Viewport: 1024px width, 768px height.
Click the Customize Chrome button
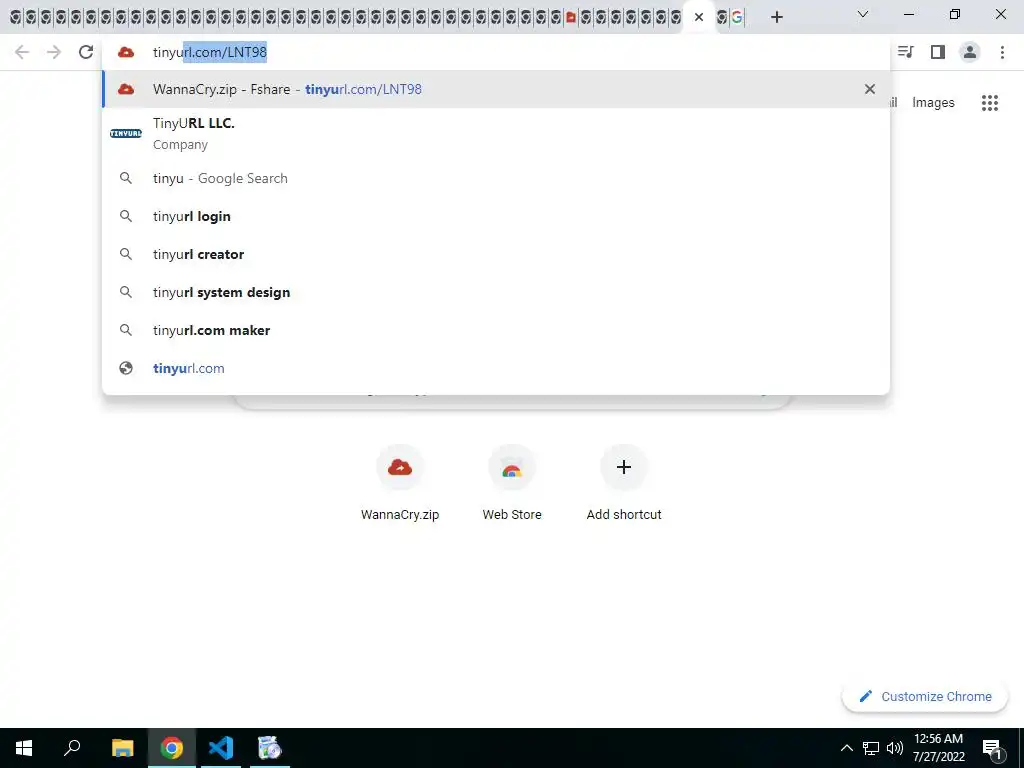pyautogui.click(x=925, y=696)
